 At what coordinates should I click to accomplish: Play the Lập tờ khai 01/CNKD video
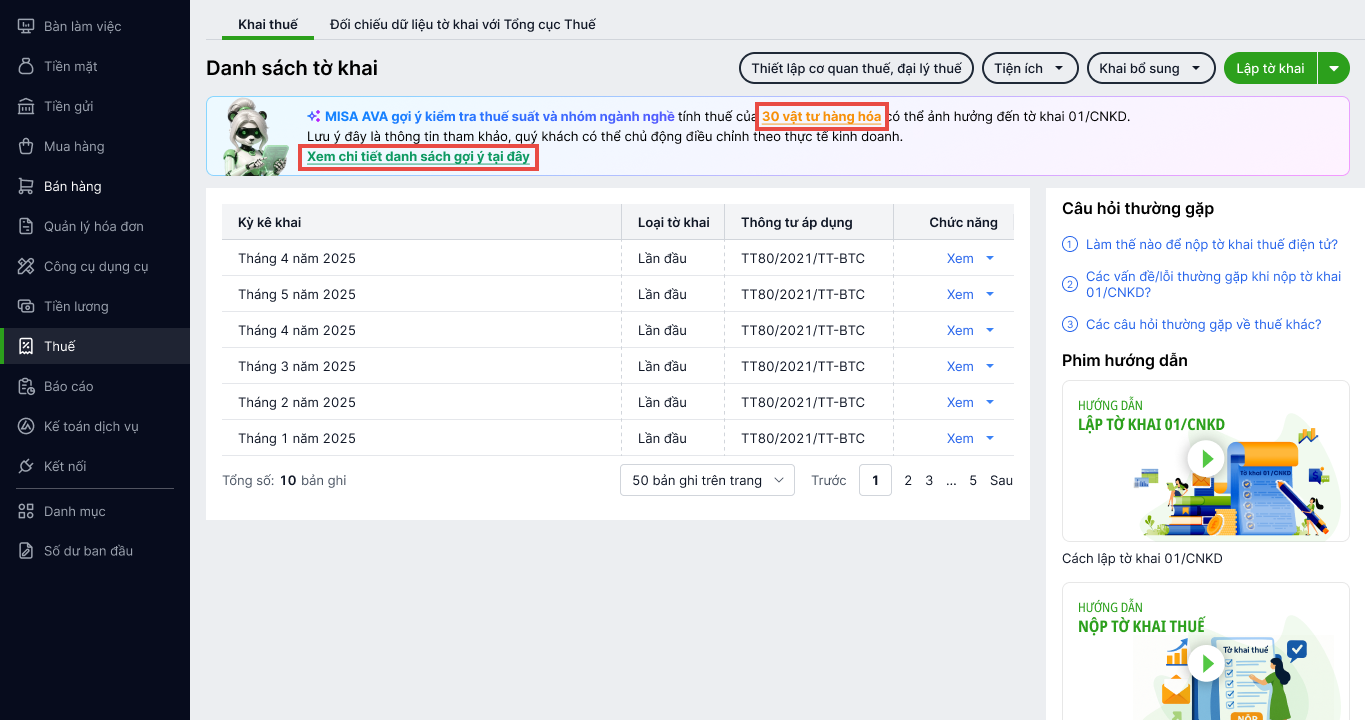(x=1206, y=459)
